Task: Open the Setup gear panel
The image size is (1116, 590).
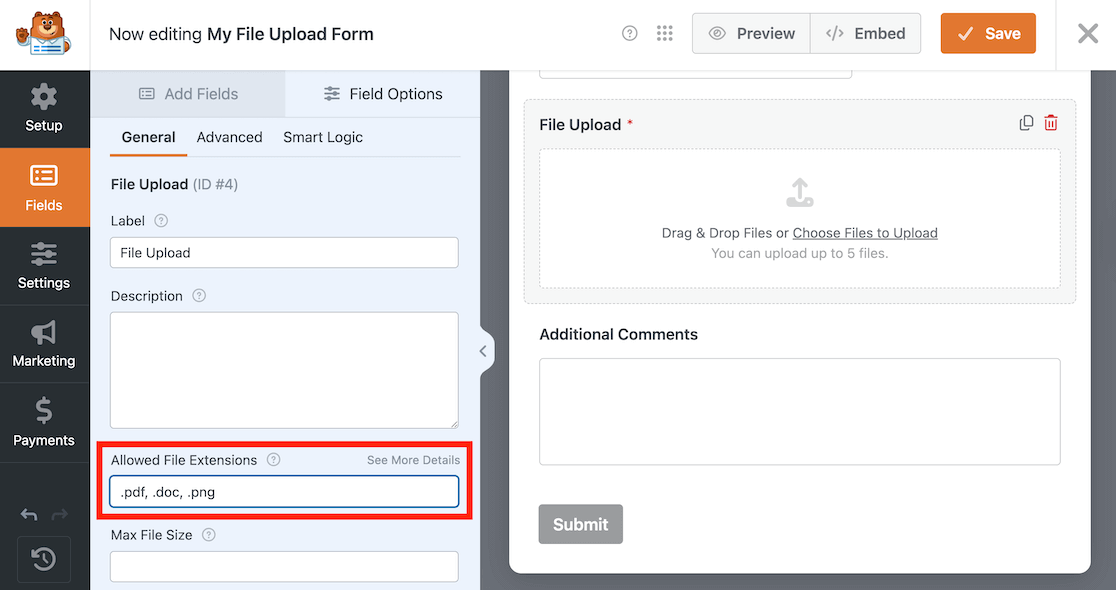Action: (44, 109)
